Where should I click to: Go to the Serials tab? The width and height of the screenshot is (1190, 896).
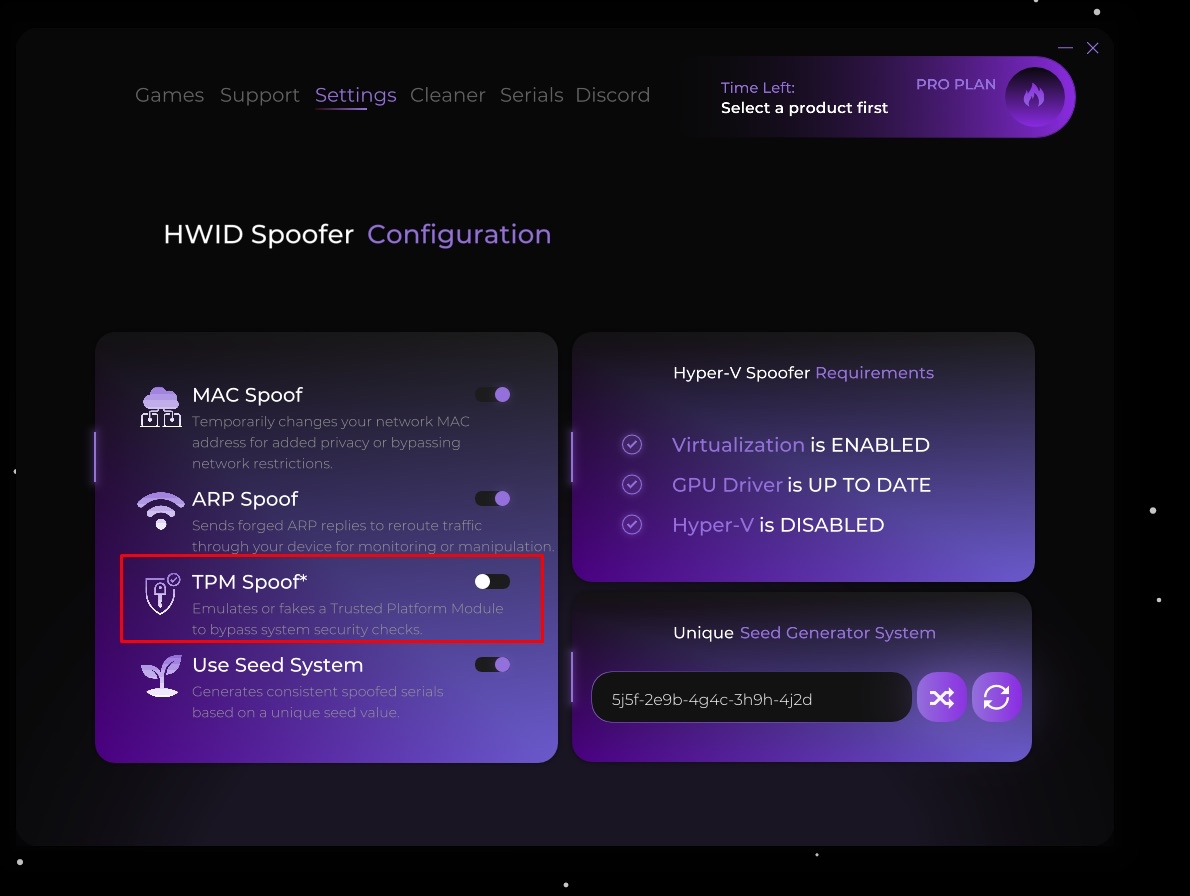coord(531,95)
